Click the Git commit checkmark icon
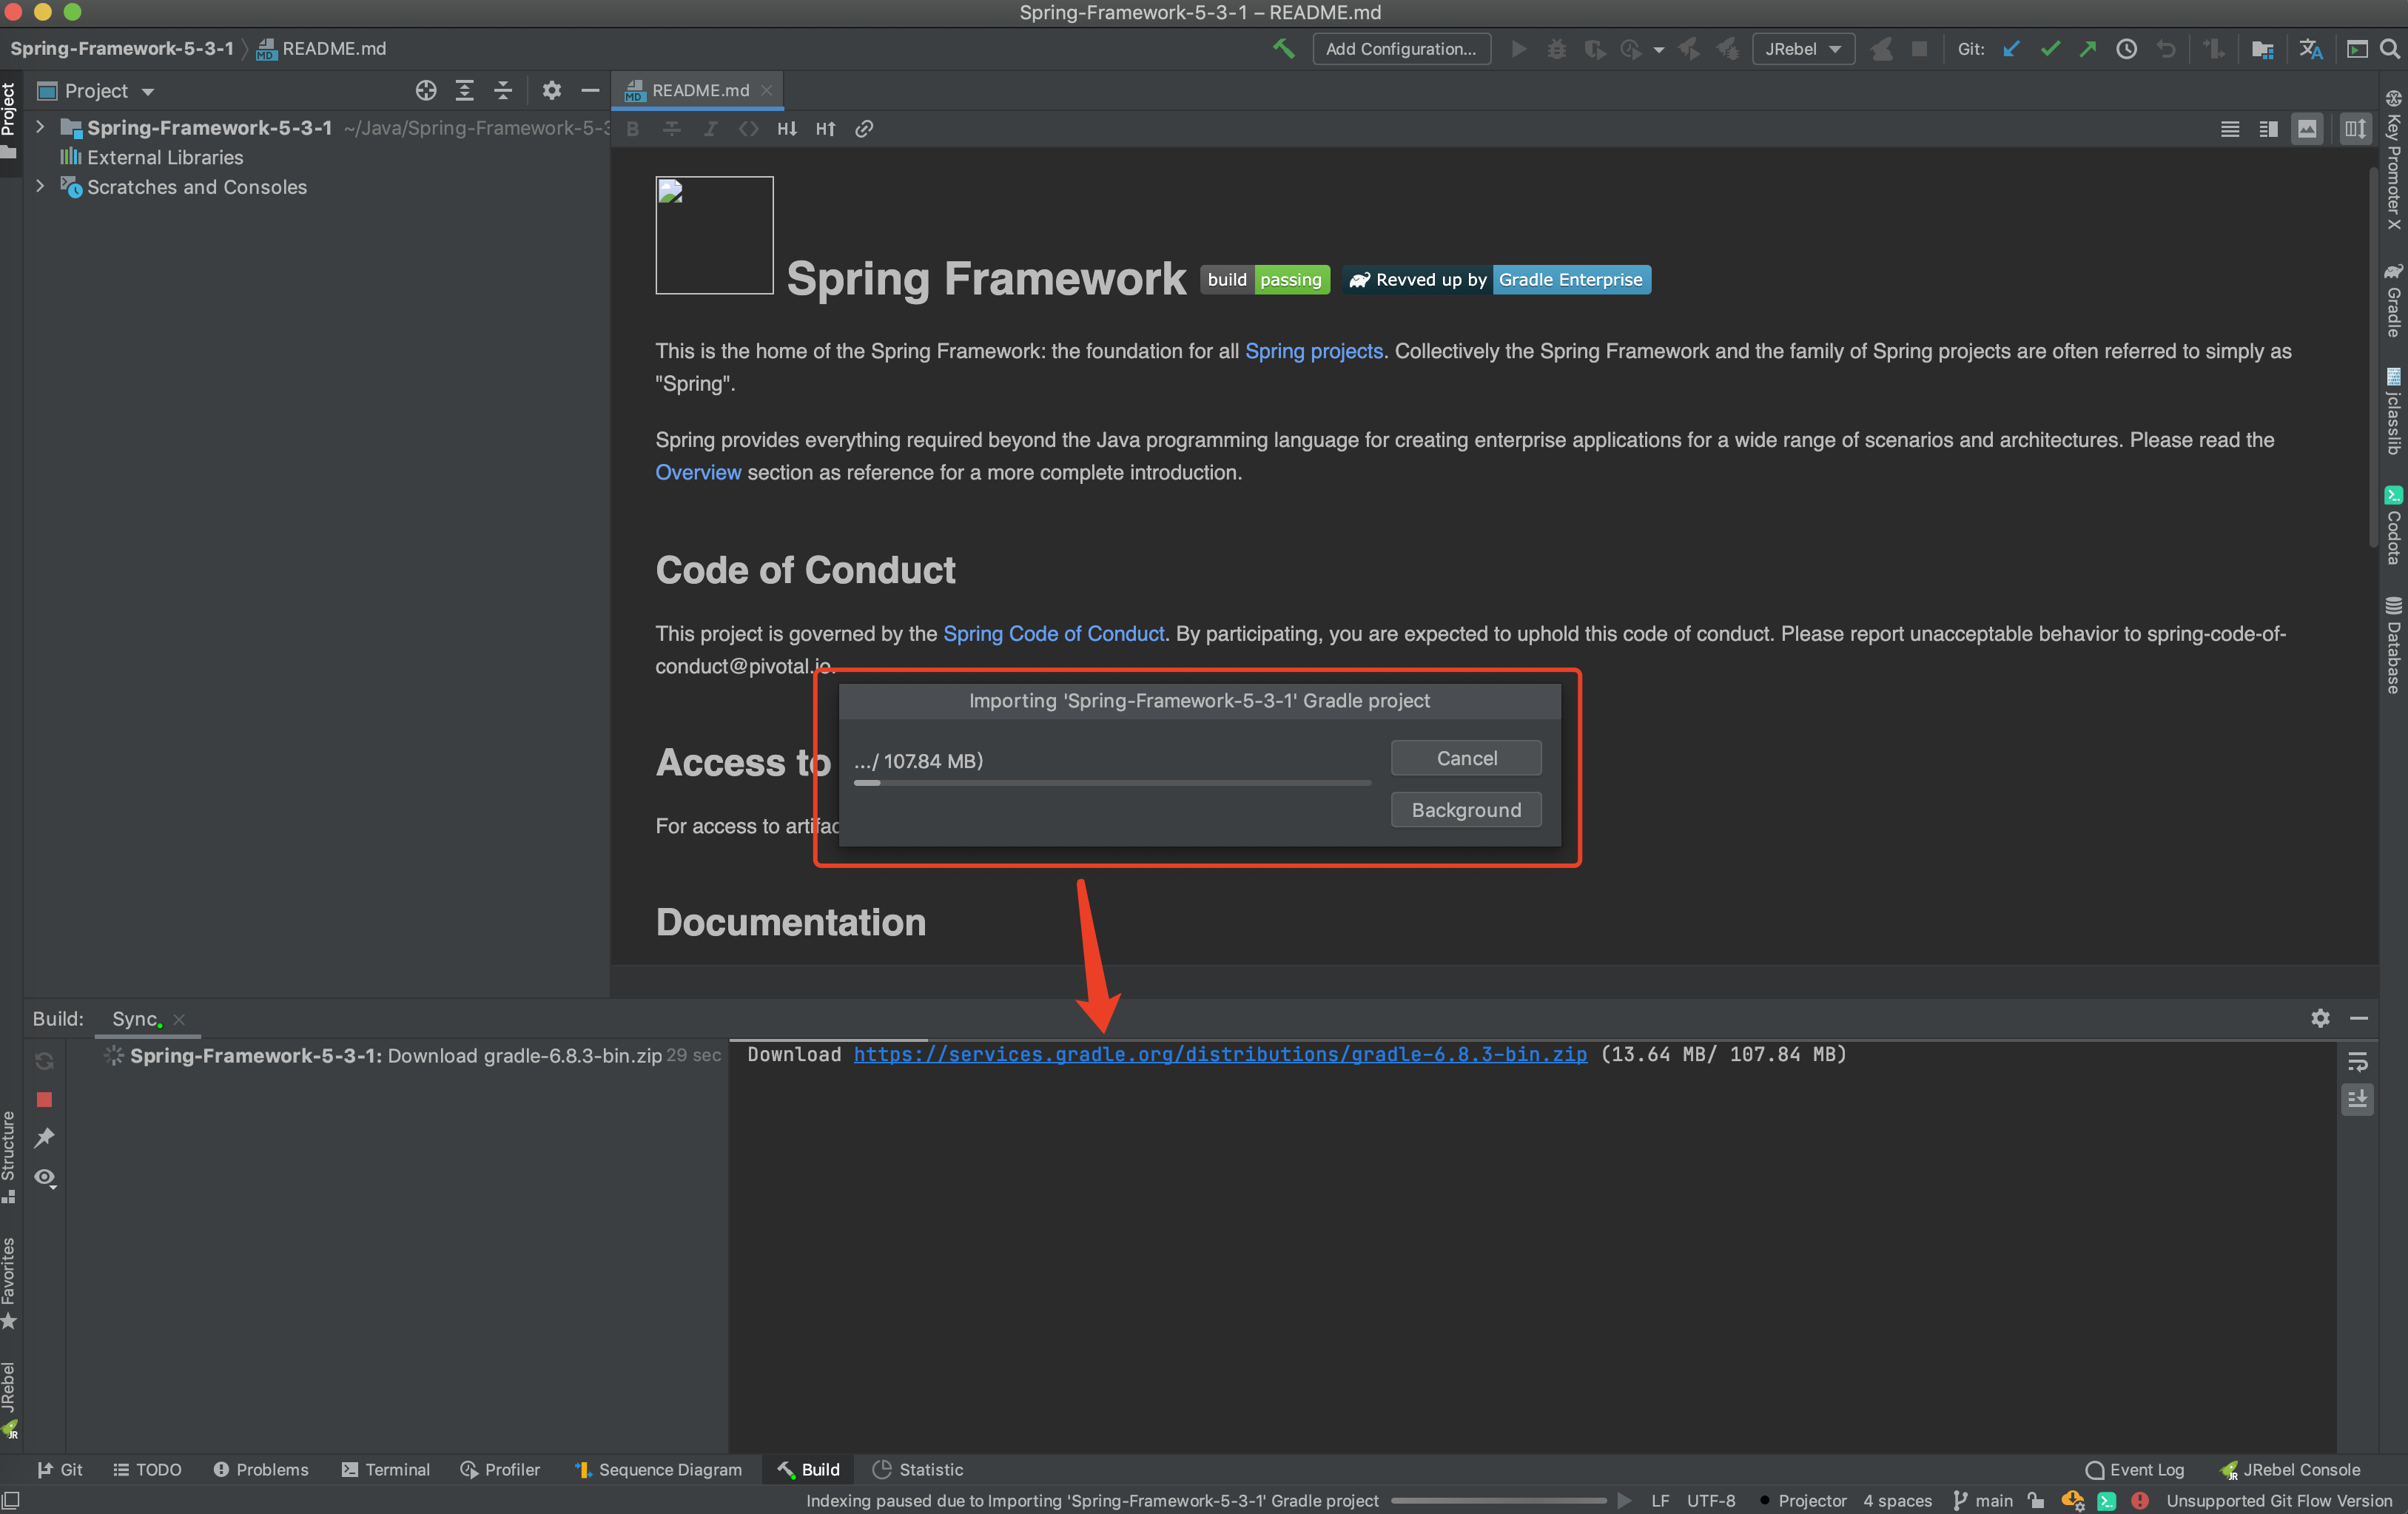 point(2050,48)
